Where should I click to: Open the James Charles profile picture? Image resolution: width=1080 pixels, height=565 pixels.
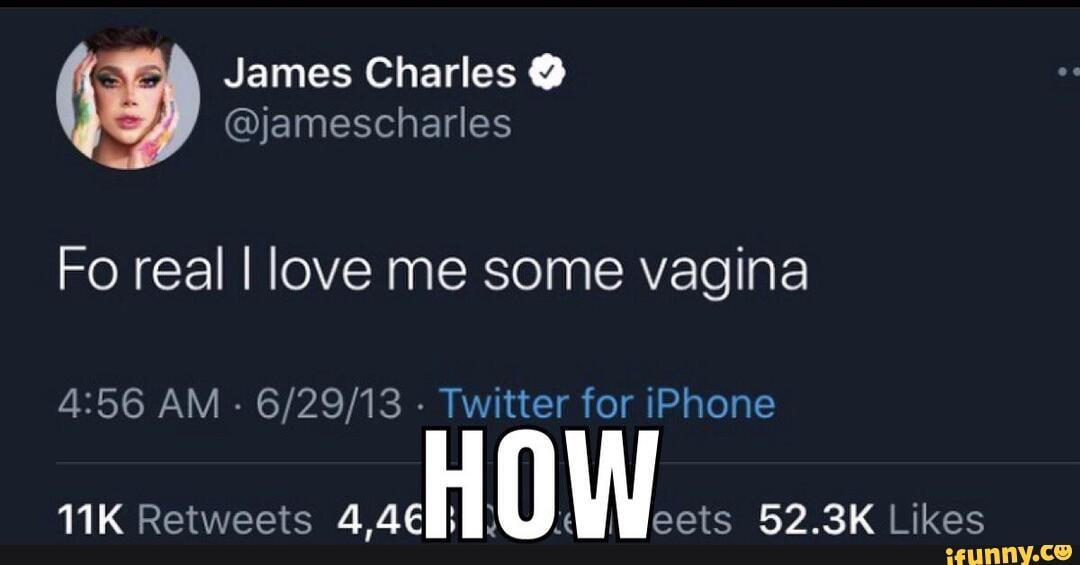pyautogui.click(x=127, y=97)
